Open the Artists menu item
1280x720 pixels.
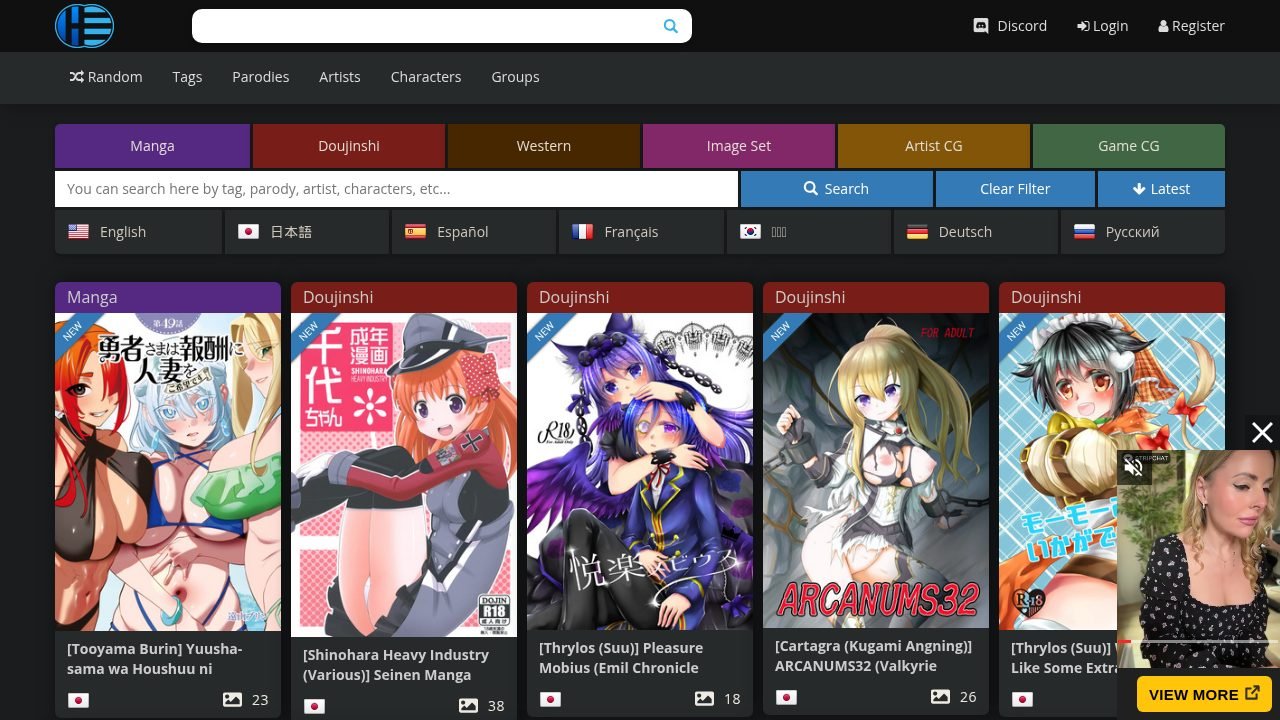tap(340, 77)
